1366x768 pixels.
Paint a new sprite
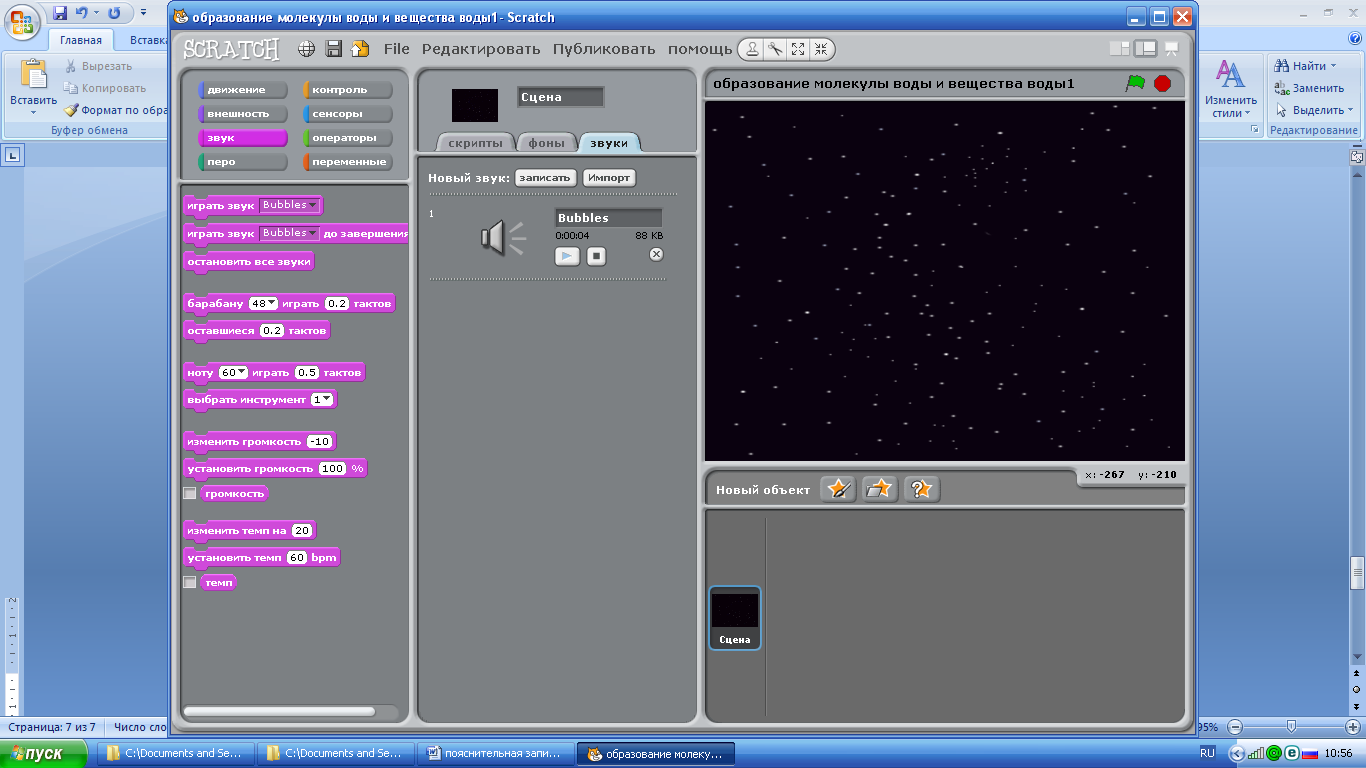point(838,489)
